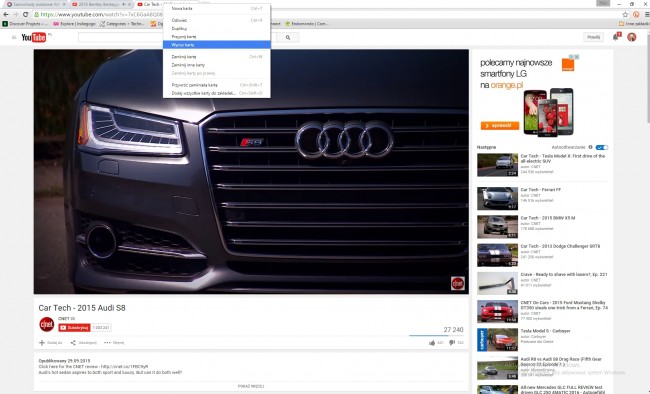Go to YouTube home via the logo
This screenshot has height=394, width=650.
(34, 37)
